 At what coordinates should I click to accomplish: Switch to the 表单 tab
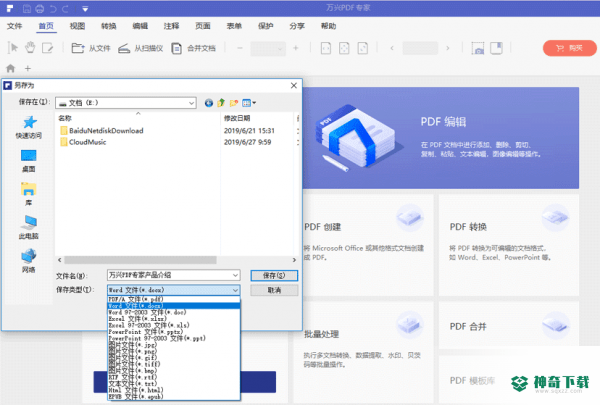pos(234,26)
